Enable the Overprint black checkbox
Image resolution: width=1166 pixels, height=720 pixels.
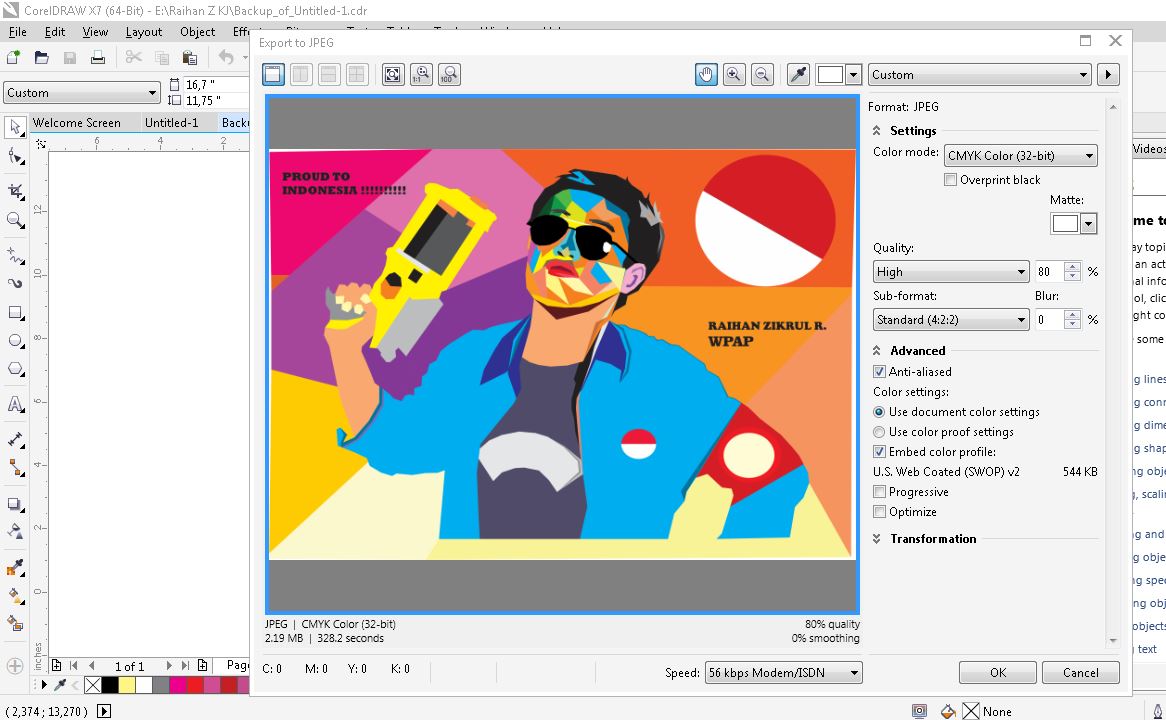click(950, 180)
